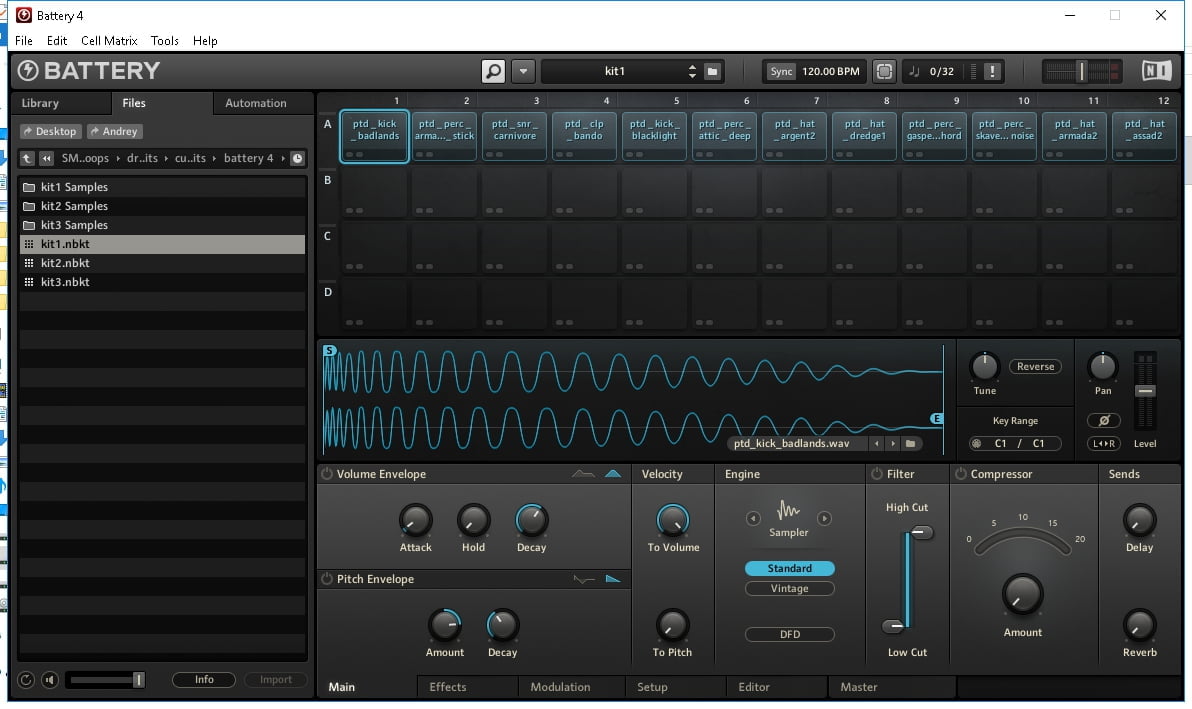Screen dimensions: 1192x709
Task: Open recent locations clock icon
Action: pos(297,158)
